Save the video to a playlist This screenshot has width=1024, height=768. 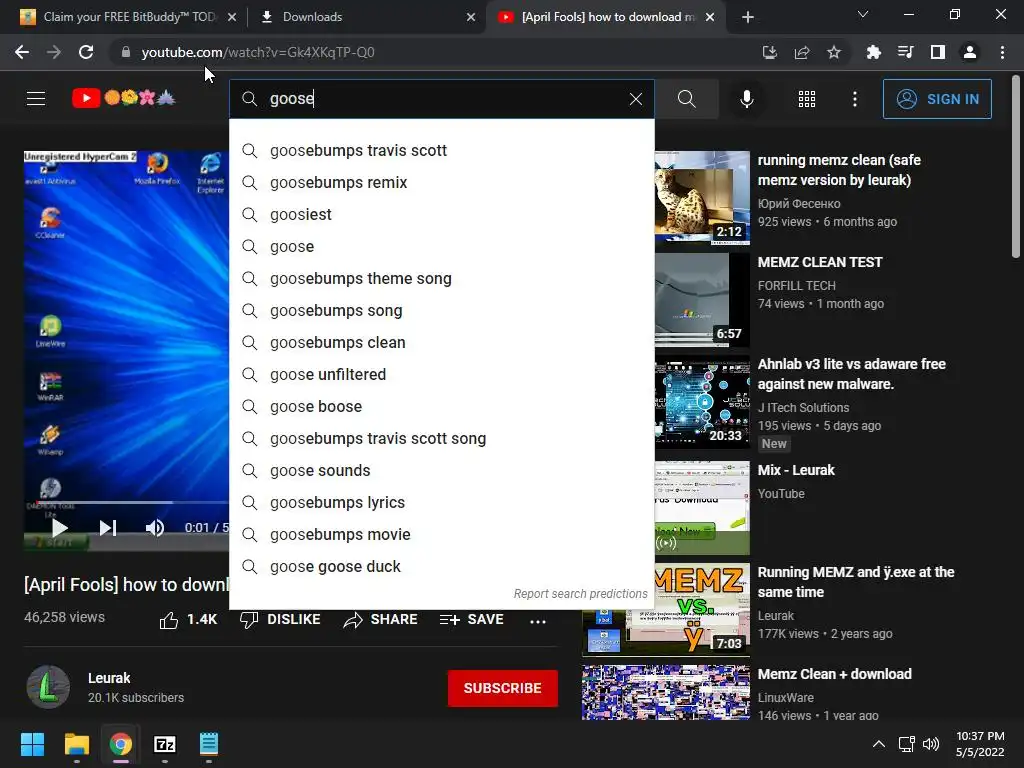click(472, 619)
